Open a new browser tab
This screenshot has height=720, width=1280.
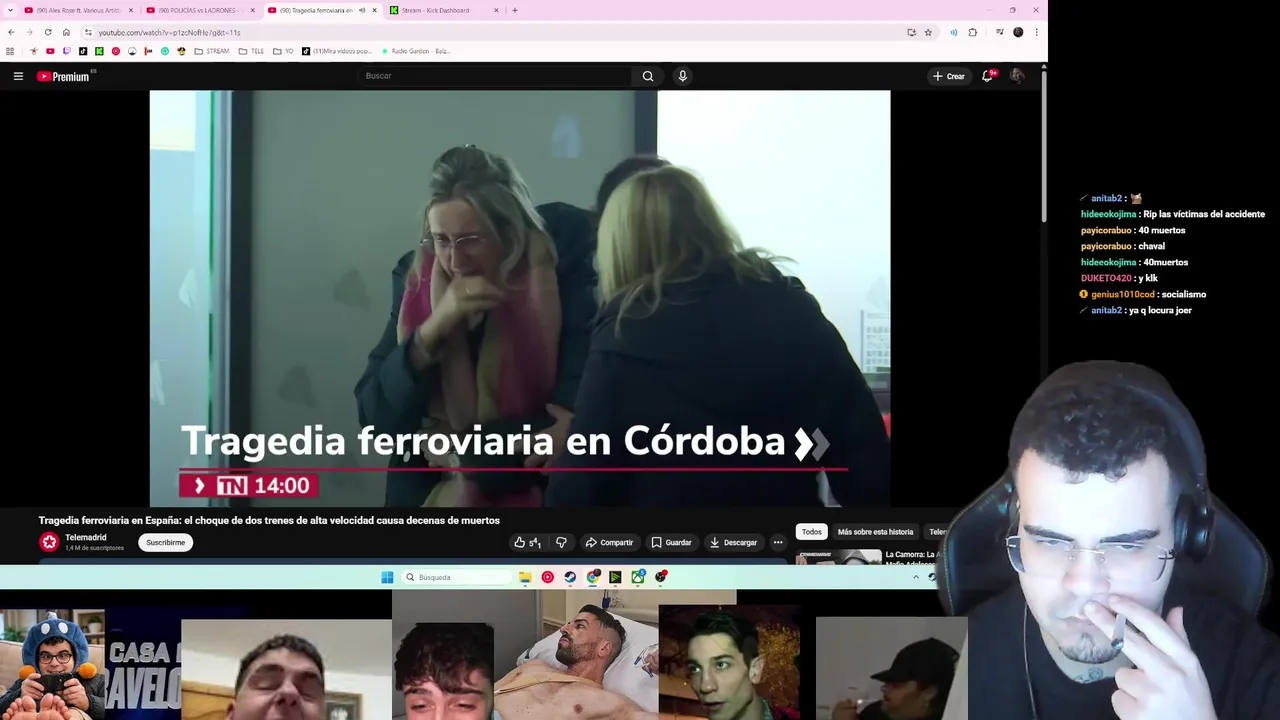515,10
